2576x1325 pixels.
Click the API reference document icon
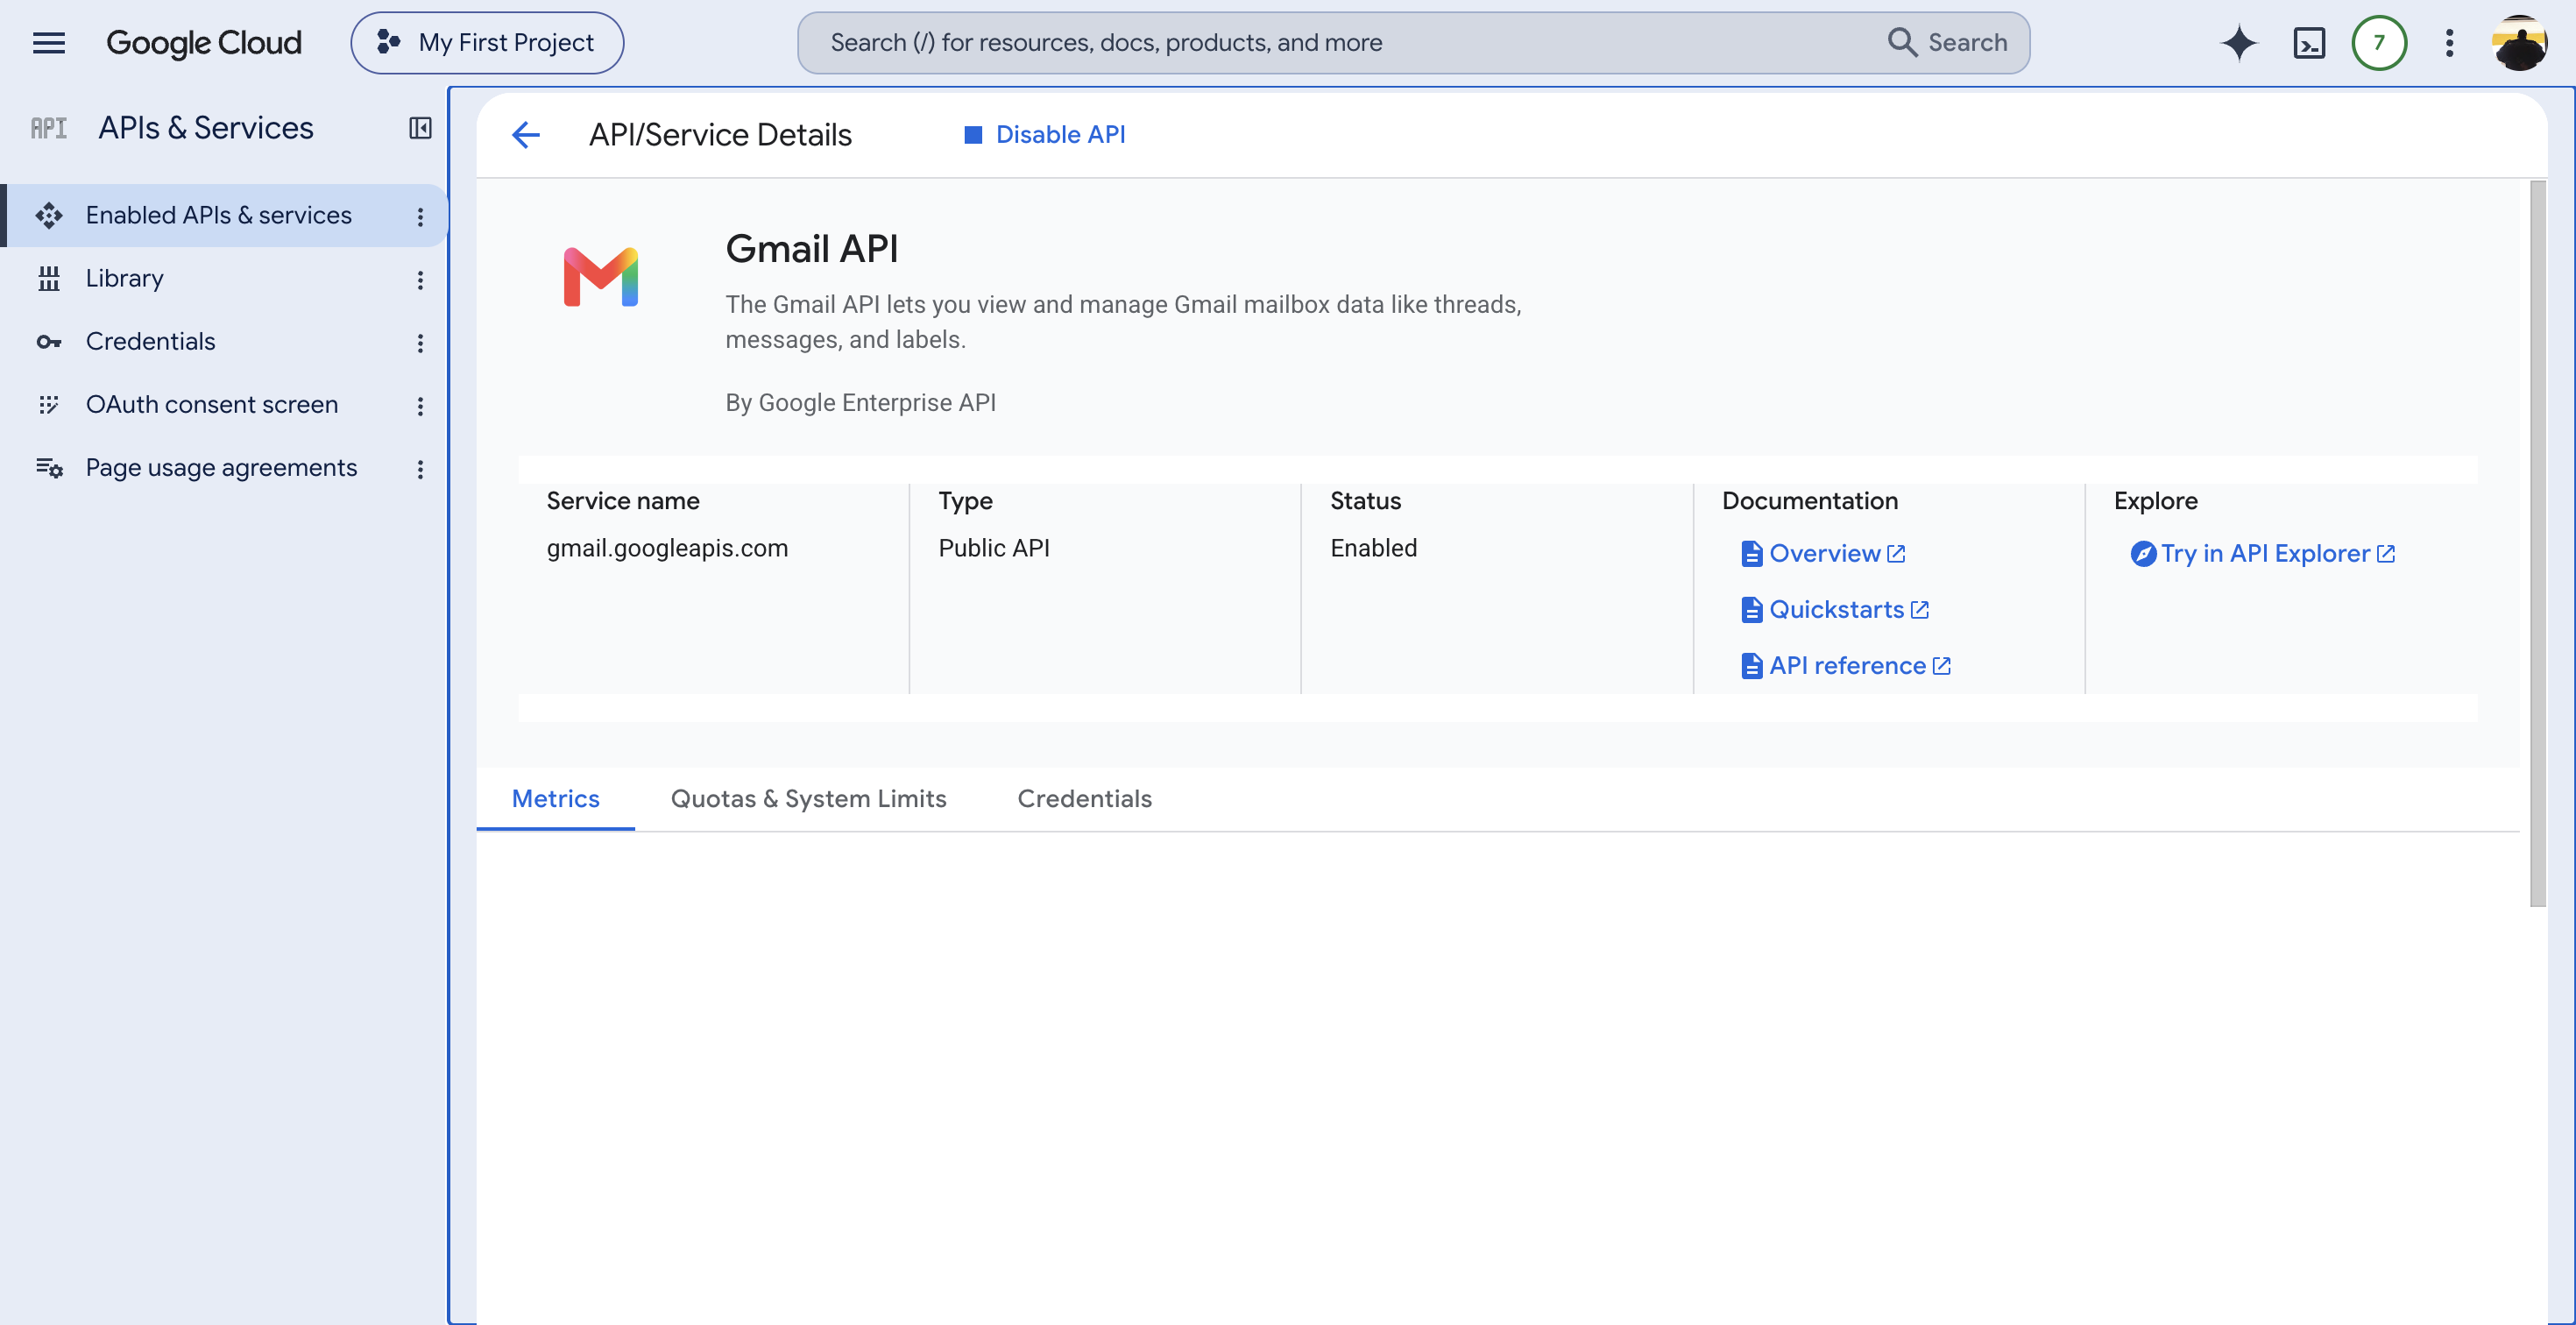tap(1751, 665)
